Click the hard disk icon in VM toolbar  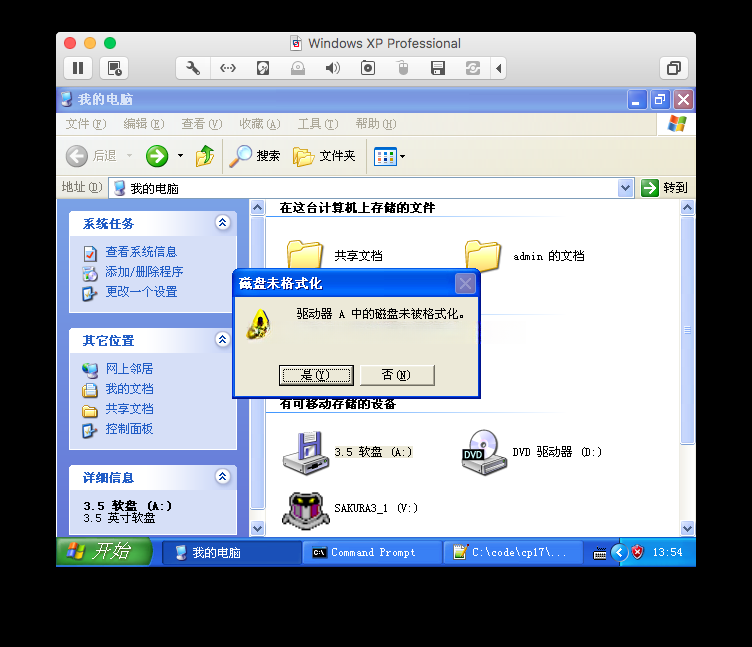click(263, 68)
